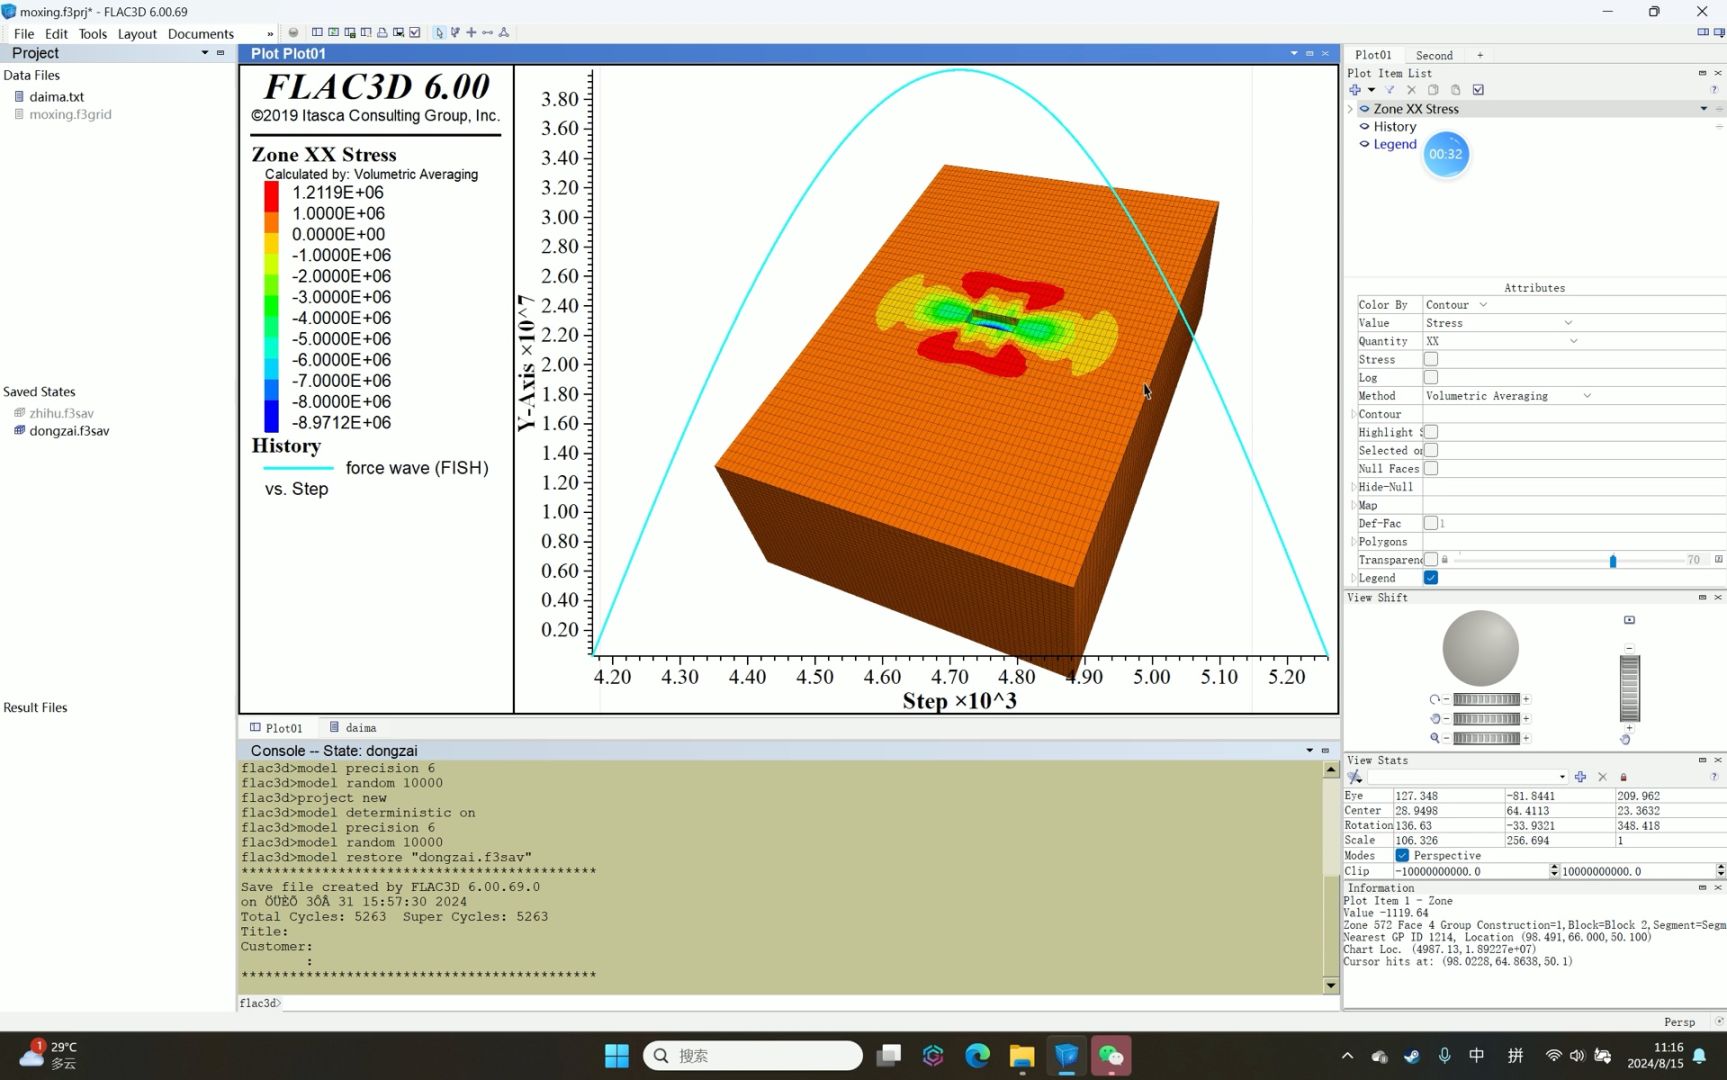Open the Edit menu
The image size is (1727, 1080).
pos(56,33)
